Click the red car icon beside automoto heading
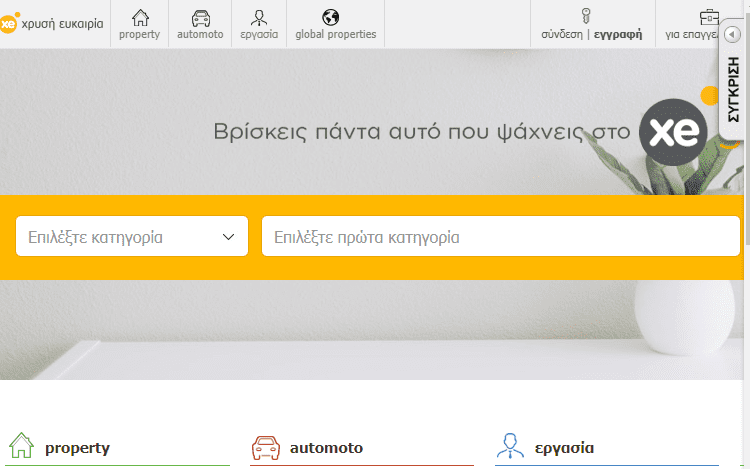 266,447
